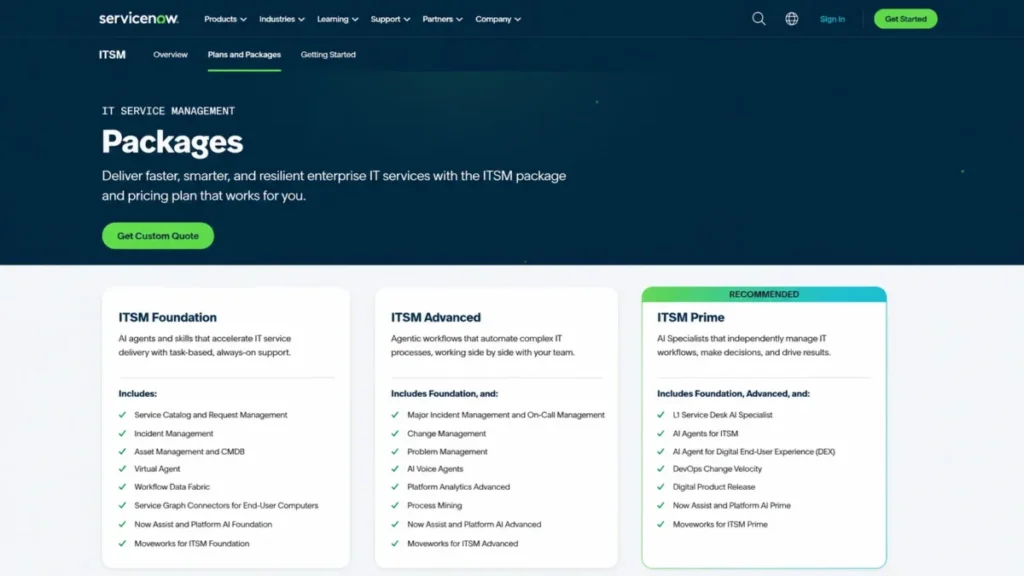Select the ITSM Advanced card title
Viewport: 1024px width, 576px height.
coord(436,317)
